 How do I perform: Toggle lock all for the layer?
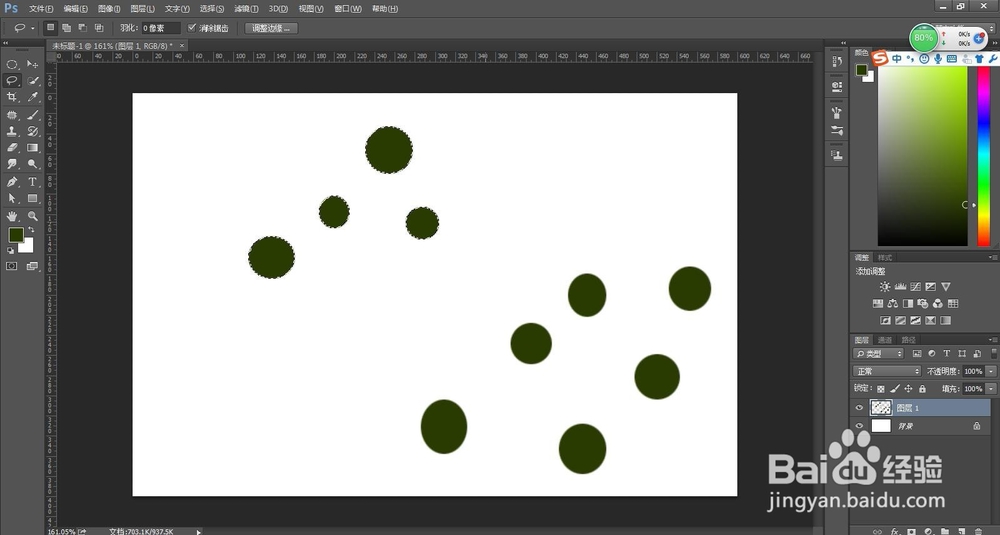click(922, 389)
